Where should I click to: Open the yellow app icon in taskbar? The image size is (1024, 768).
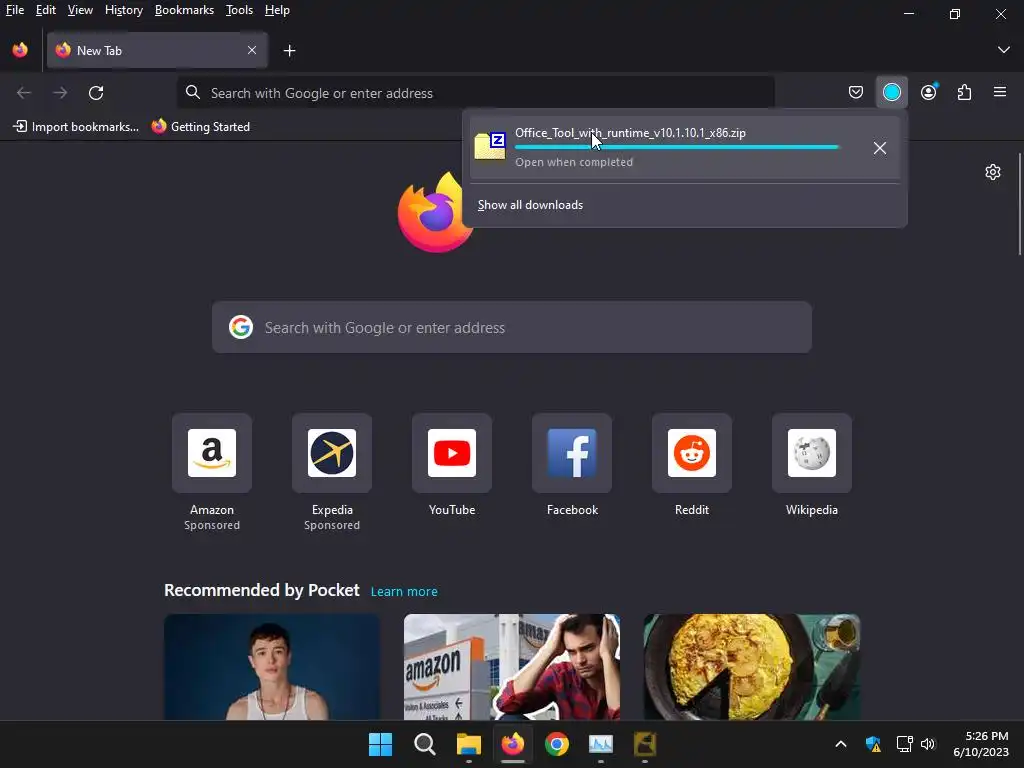[645, 744]
